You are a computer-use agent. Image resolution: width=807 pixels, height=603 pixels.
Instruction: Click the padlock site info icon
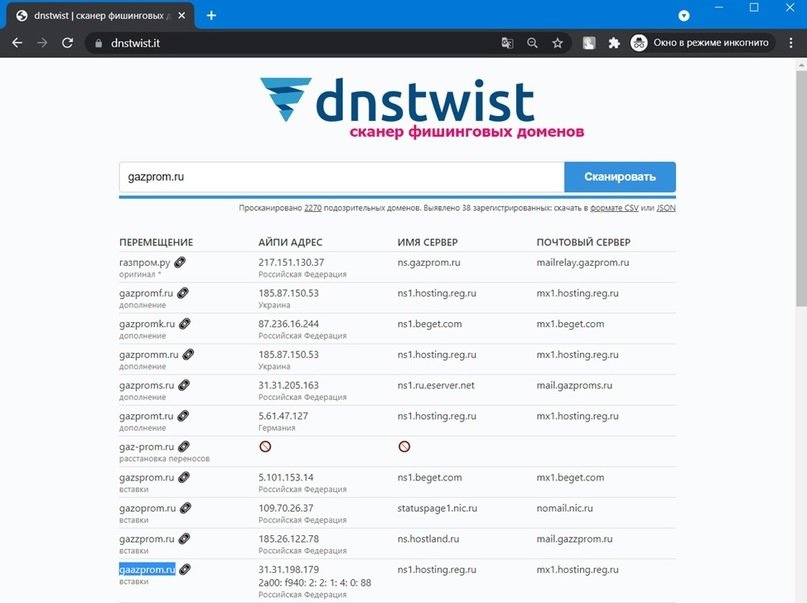click(x=98, y=44)
